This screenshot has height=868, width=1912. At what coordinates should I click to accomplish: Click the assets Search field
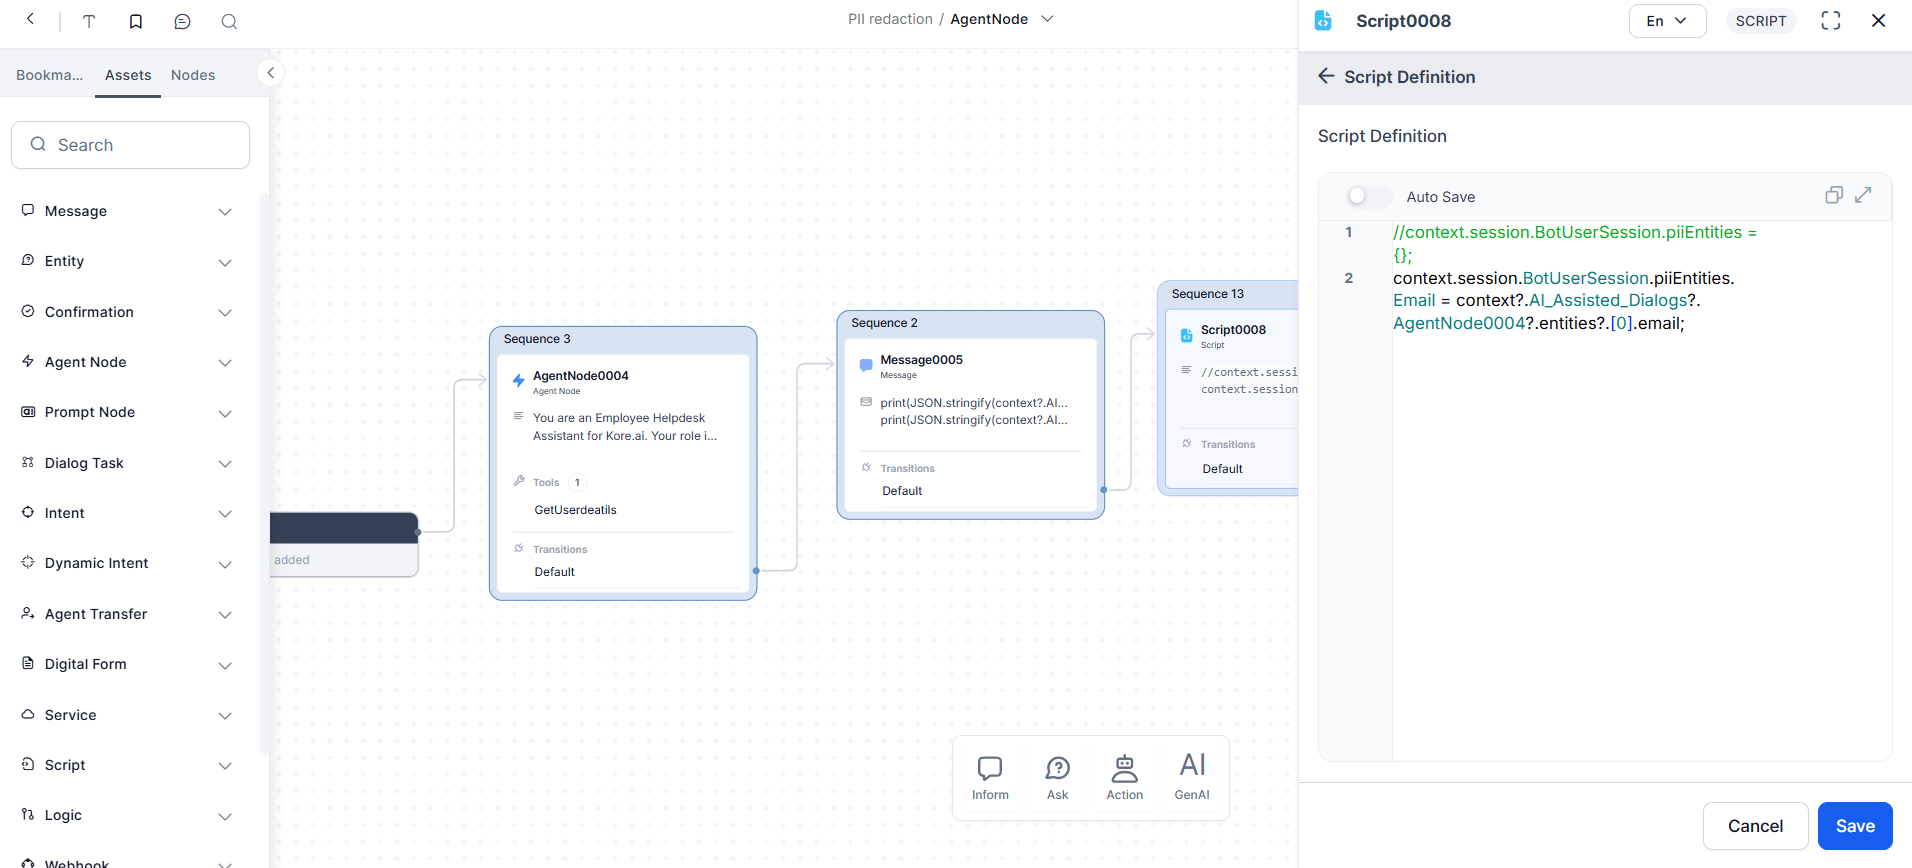click(x=130, y=145)
